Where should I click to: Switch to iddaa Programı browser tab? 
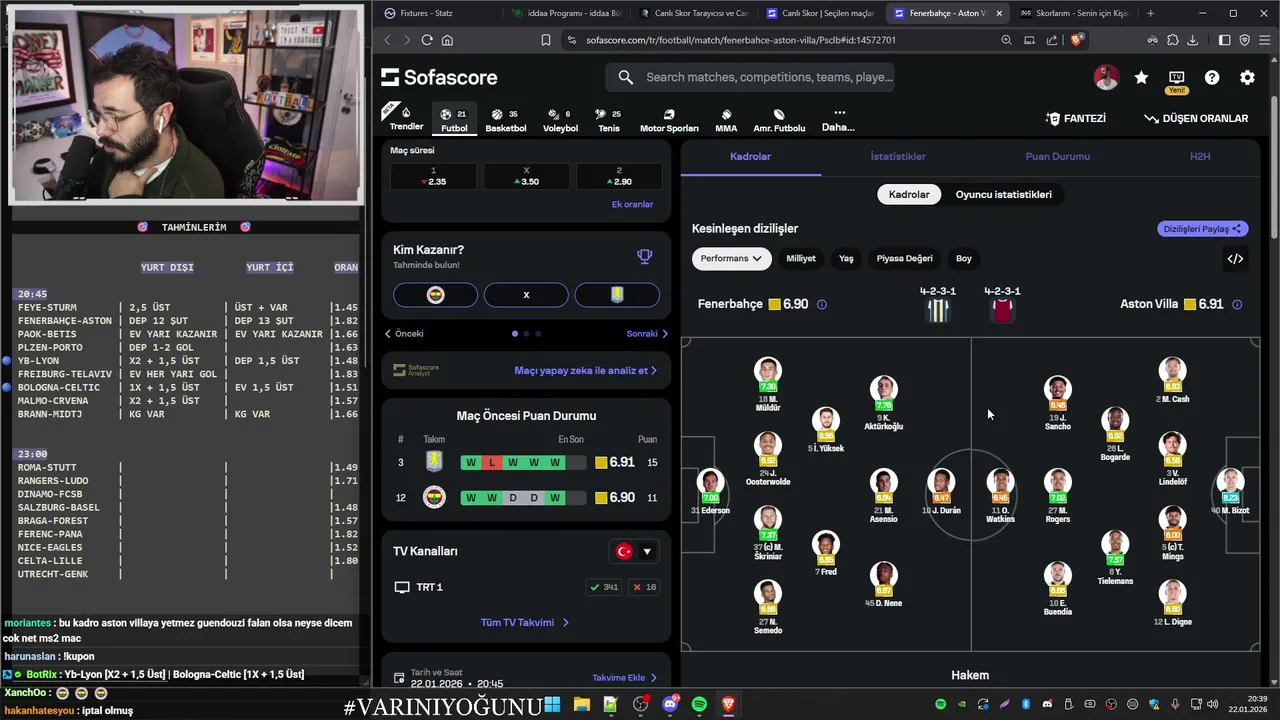click(565, 13)
